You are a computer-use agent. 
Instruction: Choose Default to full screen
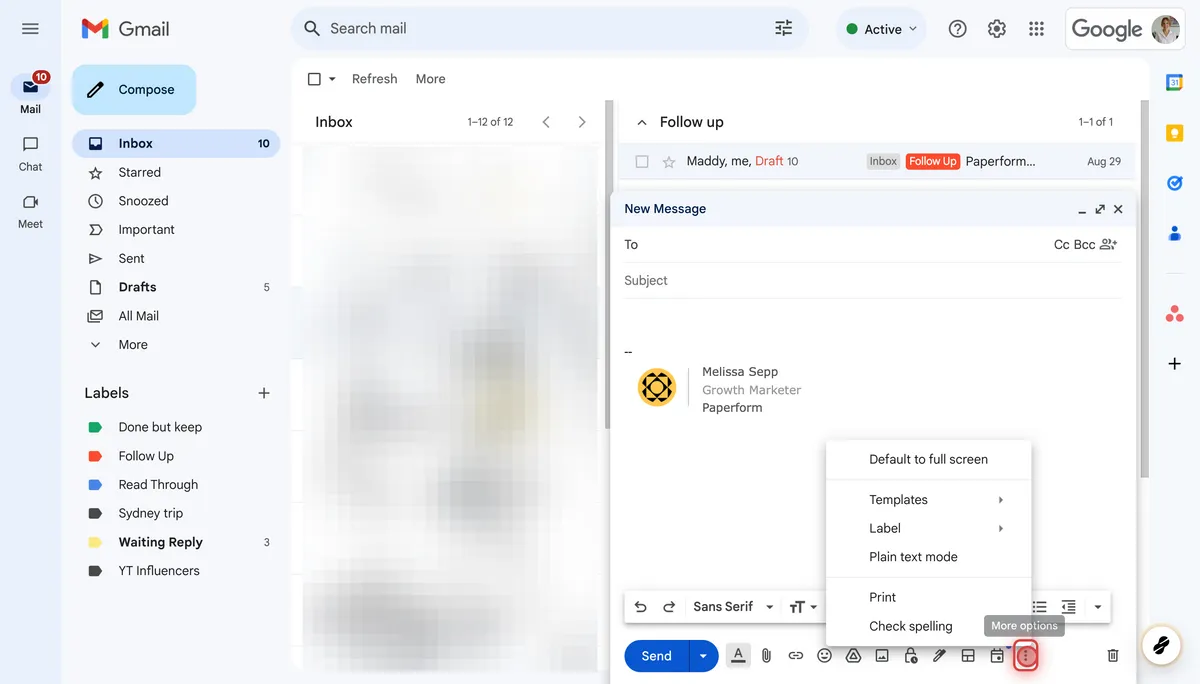coord(929,460)
